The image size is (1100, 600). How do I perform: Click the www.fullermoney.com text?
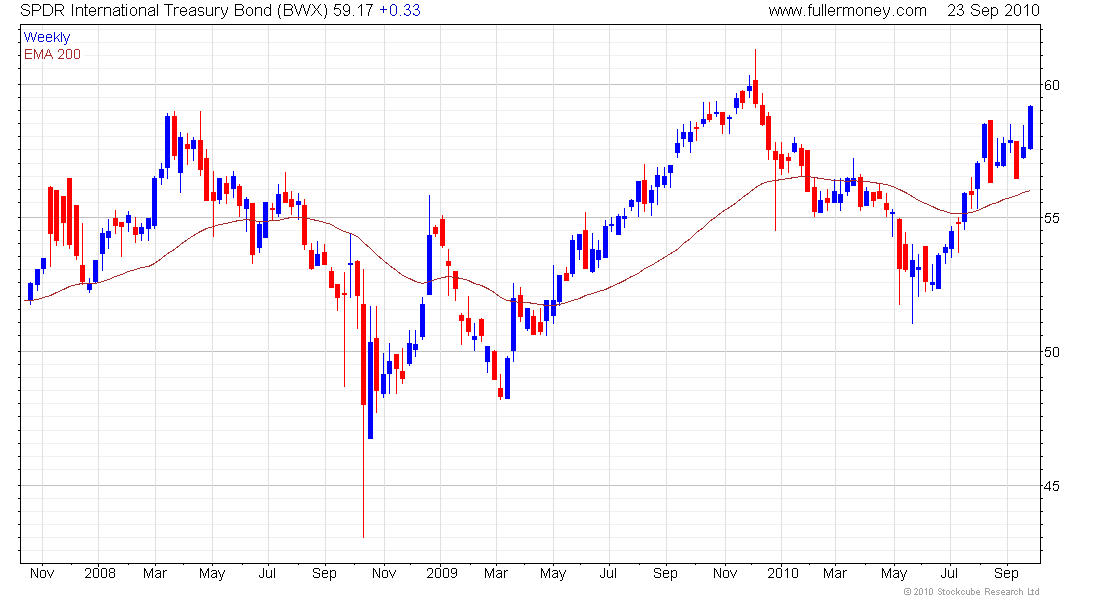click(847, 11)
